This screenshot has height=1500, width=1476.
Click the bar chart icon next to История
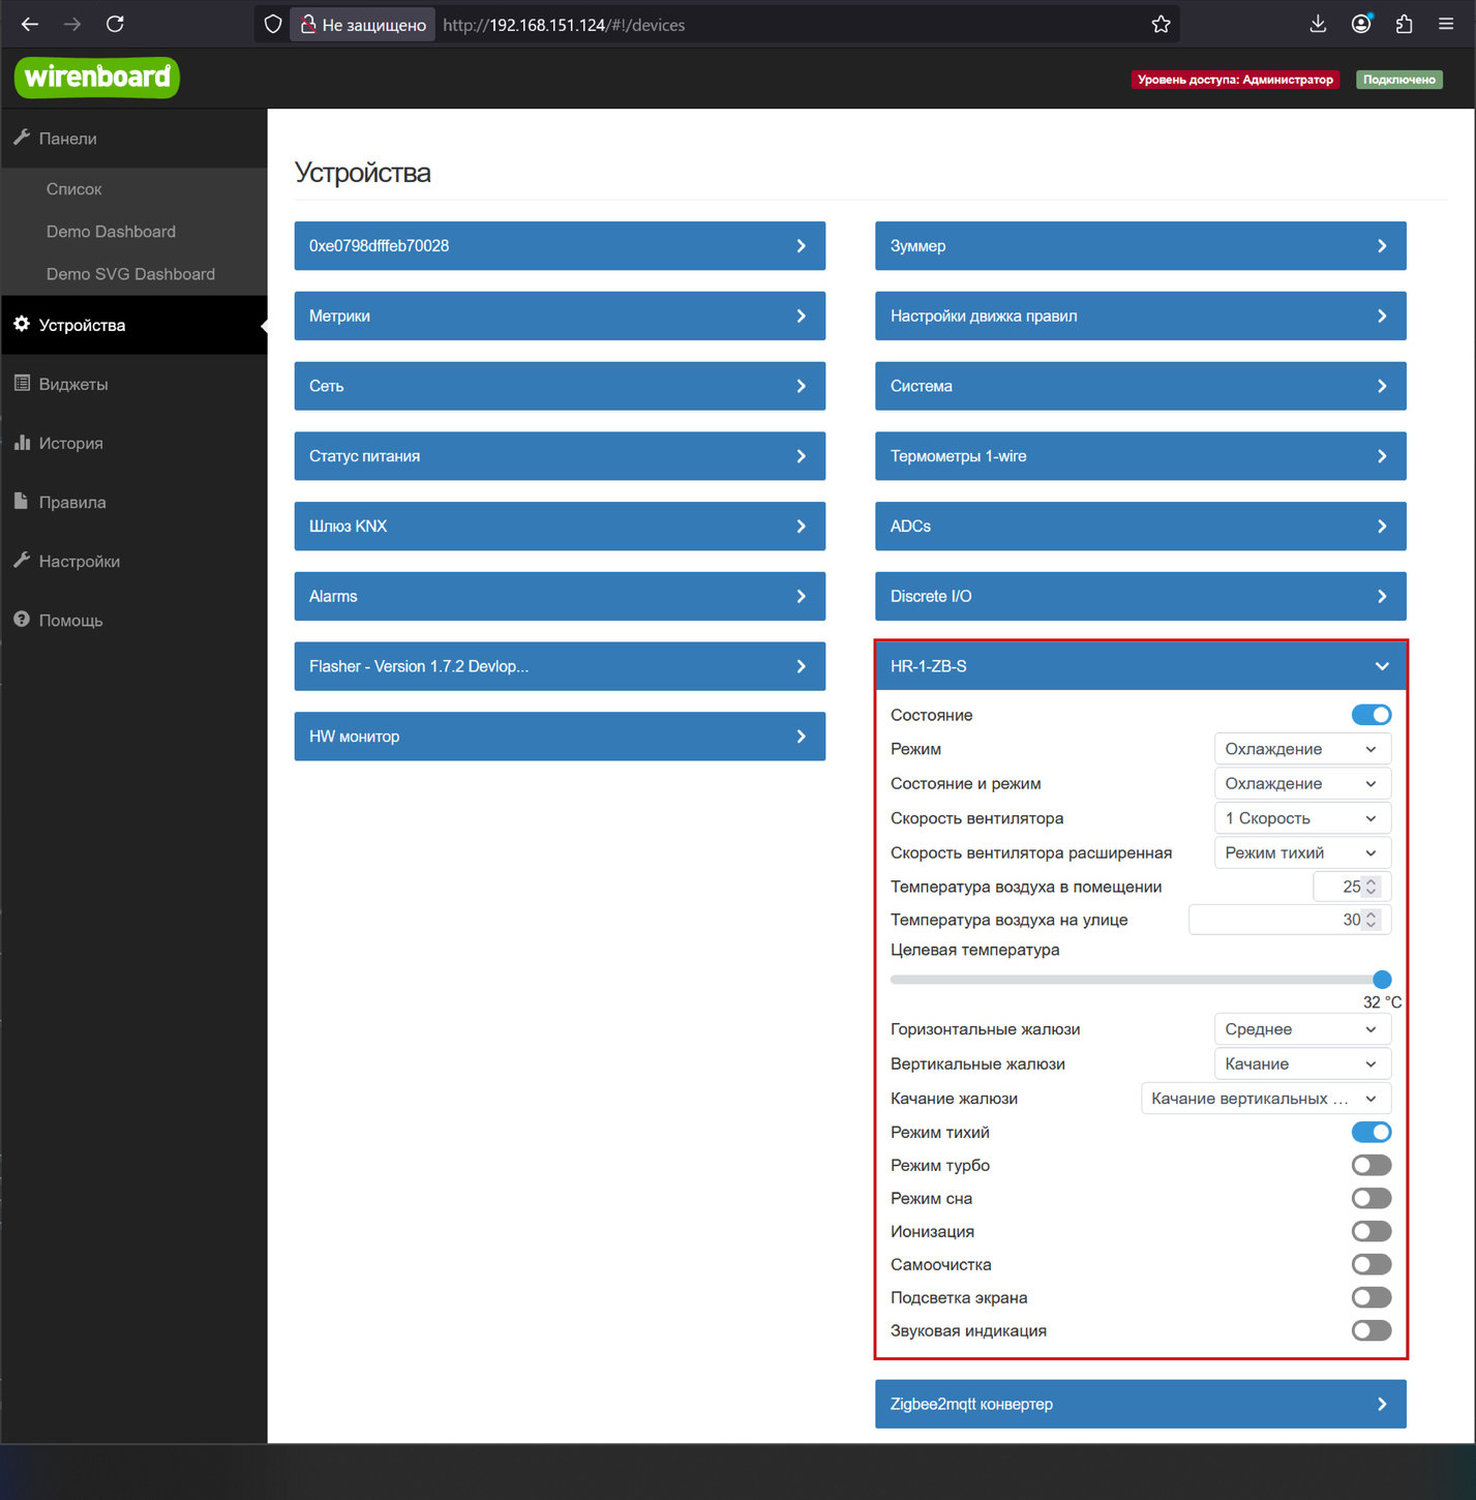coord(22,442)
